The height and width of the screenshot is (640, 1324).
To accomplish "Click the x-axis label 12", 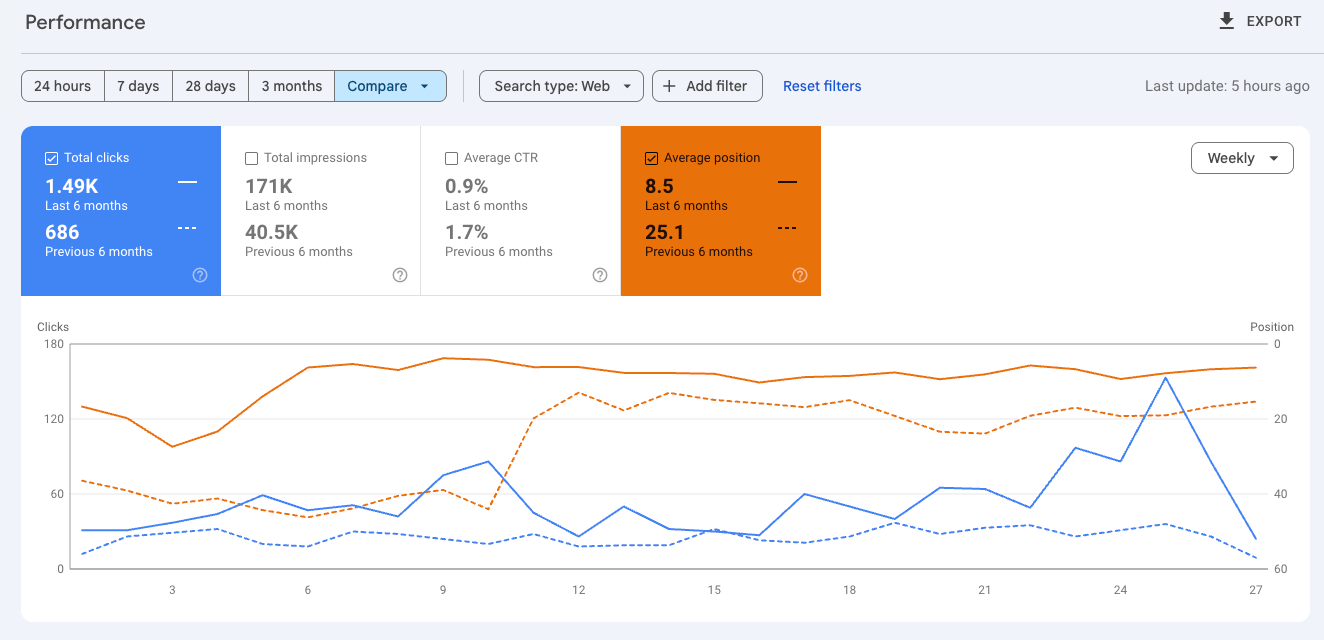I will (579, 590).
